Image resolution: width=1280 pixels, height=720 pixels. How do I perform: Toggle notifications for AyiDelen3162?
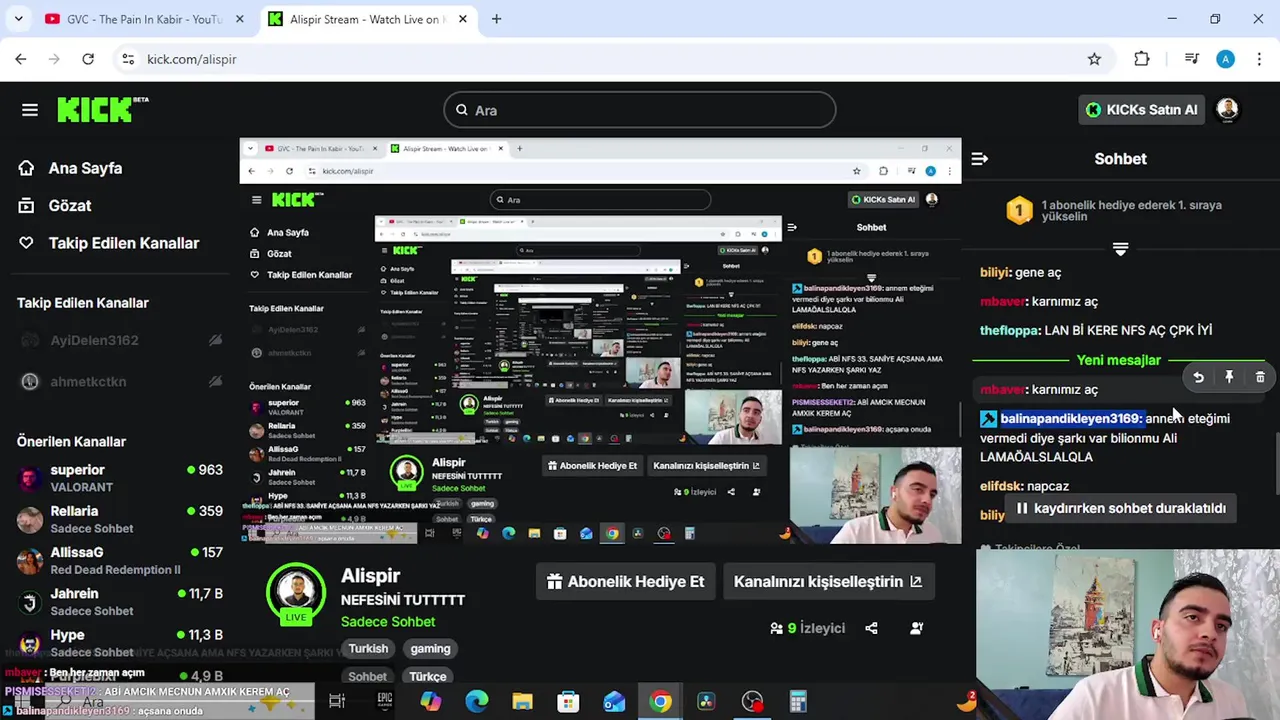[215, 341]
